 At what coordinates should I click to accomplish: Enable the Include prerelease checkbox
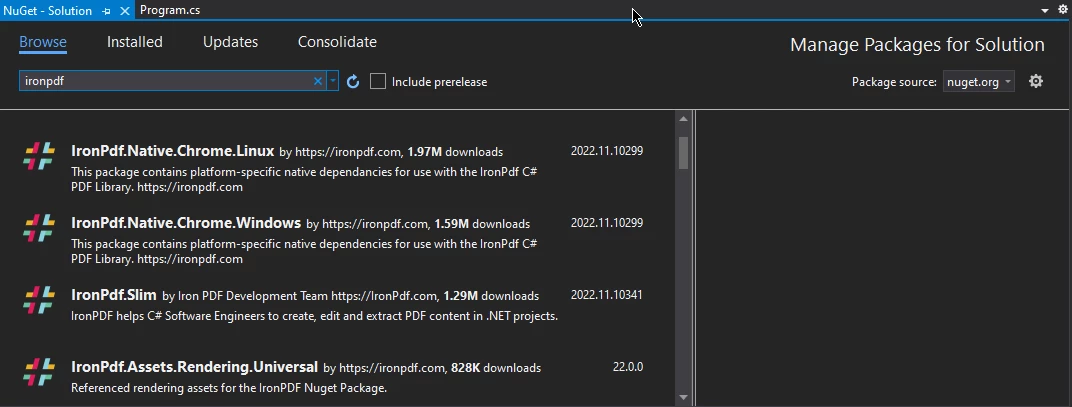378,82
